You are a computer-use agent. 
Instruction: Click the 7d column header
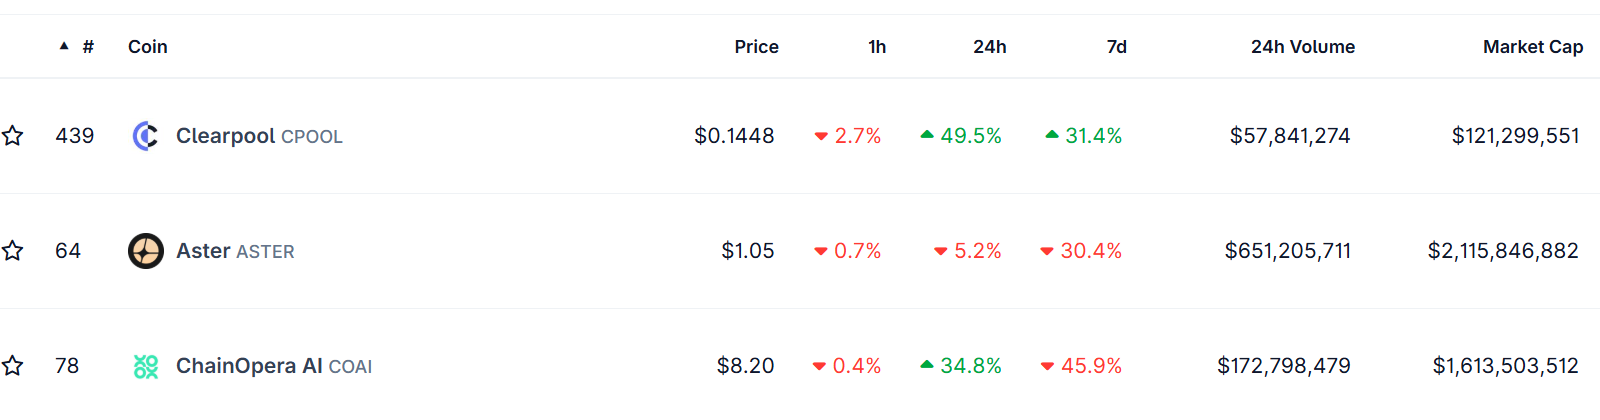tap(1116, 47)
